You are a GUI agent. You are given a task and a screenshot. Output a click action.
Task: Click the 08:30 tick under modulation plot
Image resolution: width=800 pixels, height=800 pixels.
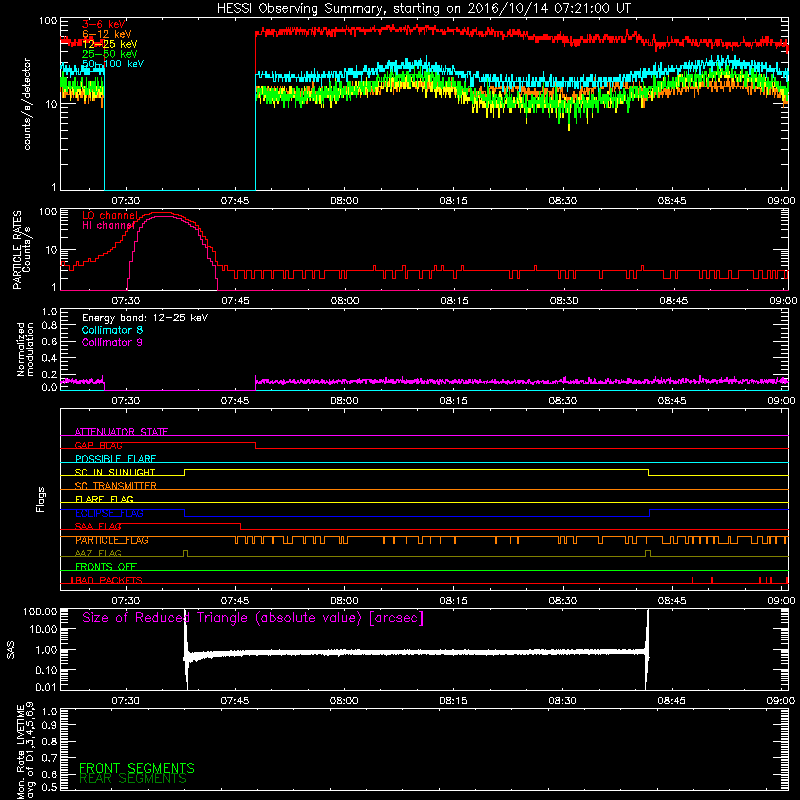click(x=563, y=401)
